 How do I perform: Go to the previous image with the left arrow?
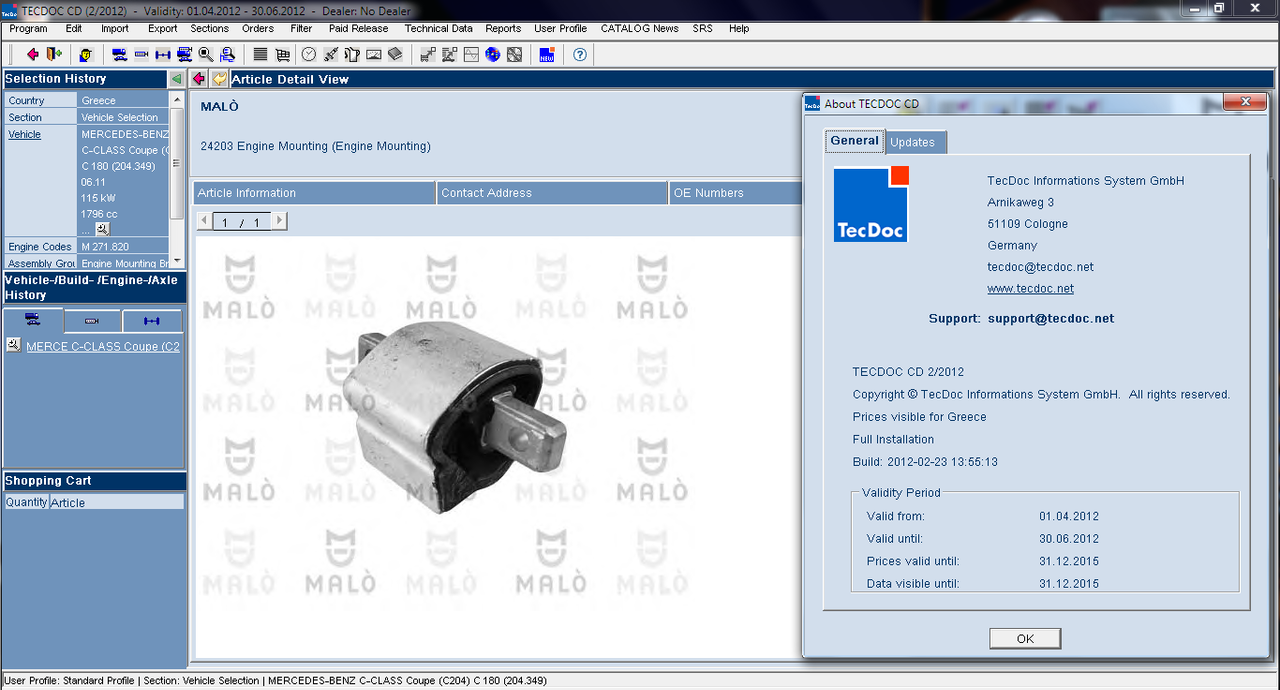pos(205,221)
